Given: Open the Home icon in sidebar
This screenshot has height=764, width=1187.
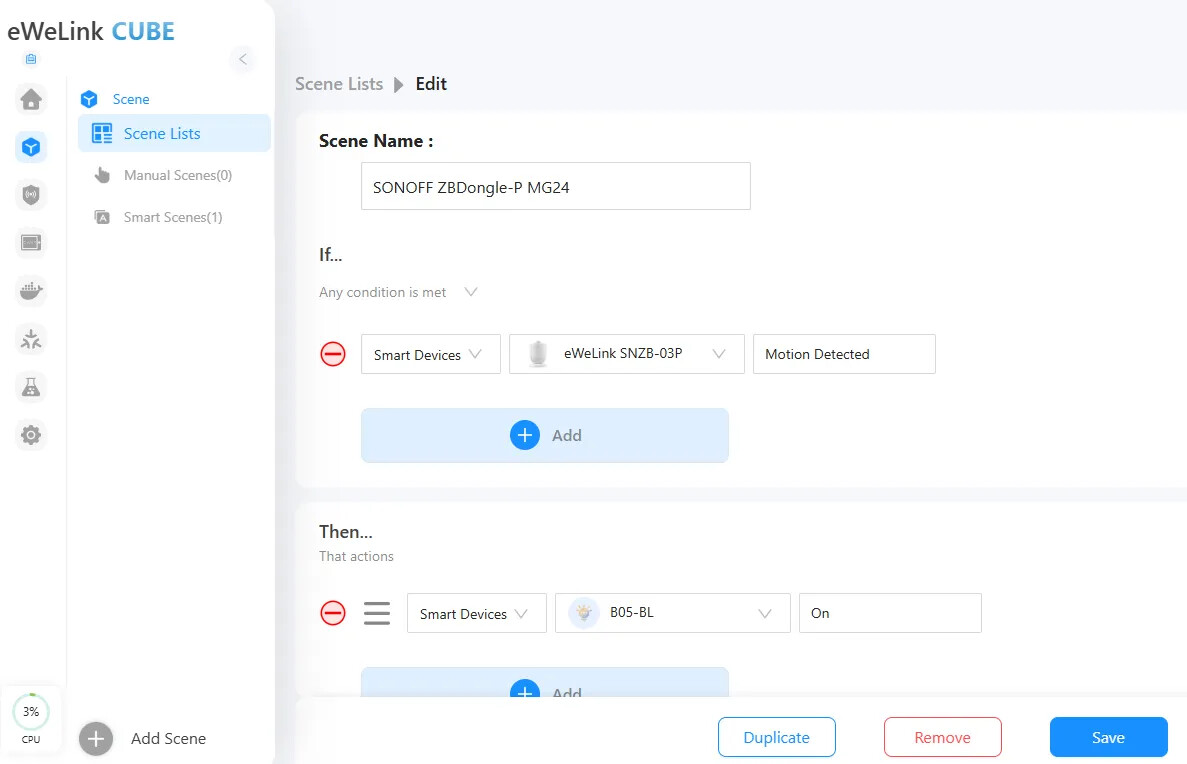Looking at the screenshot, I should coord(32,99).
